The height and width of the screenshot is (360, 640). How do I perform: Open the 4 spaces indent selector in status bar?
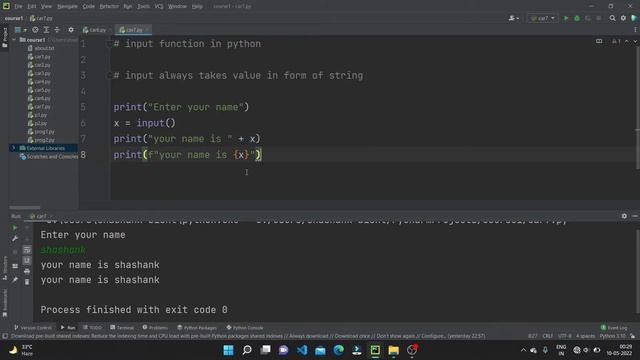pyautogui.click(x=585, y=336)
